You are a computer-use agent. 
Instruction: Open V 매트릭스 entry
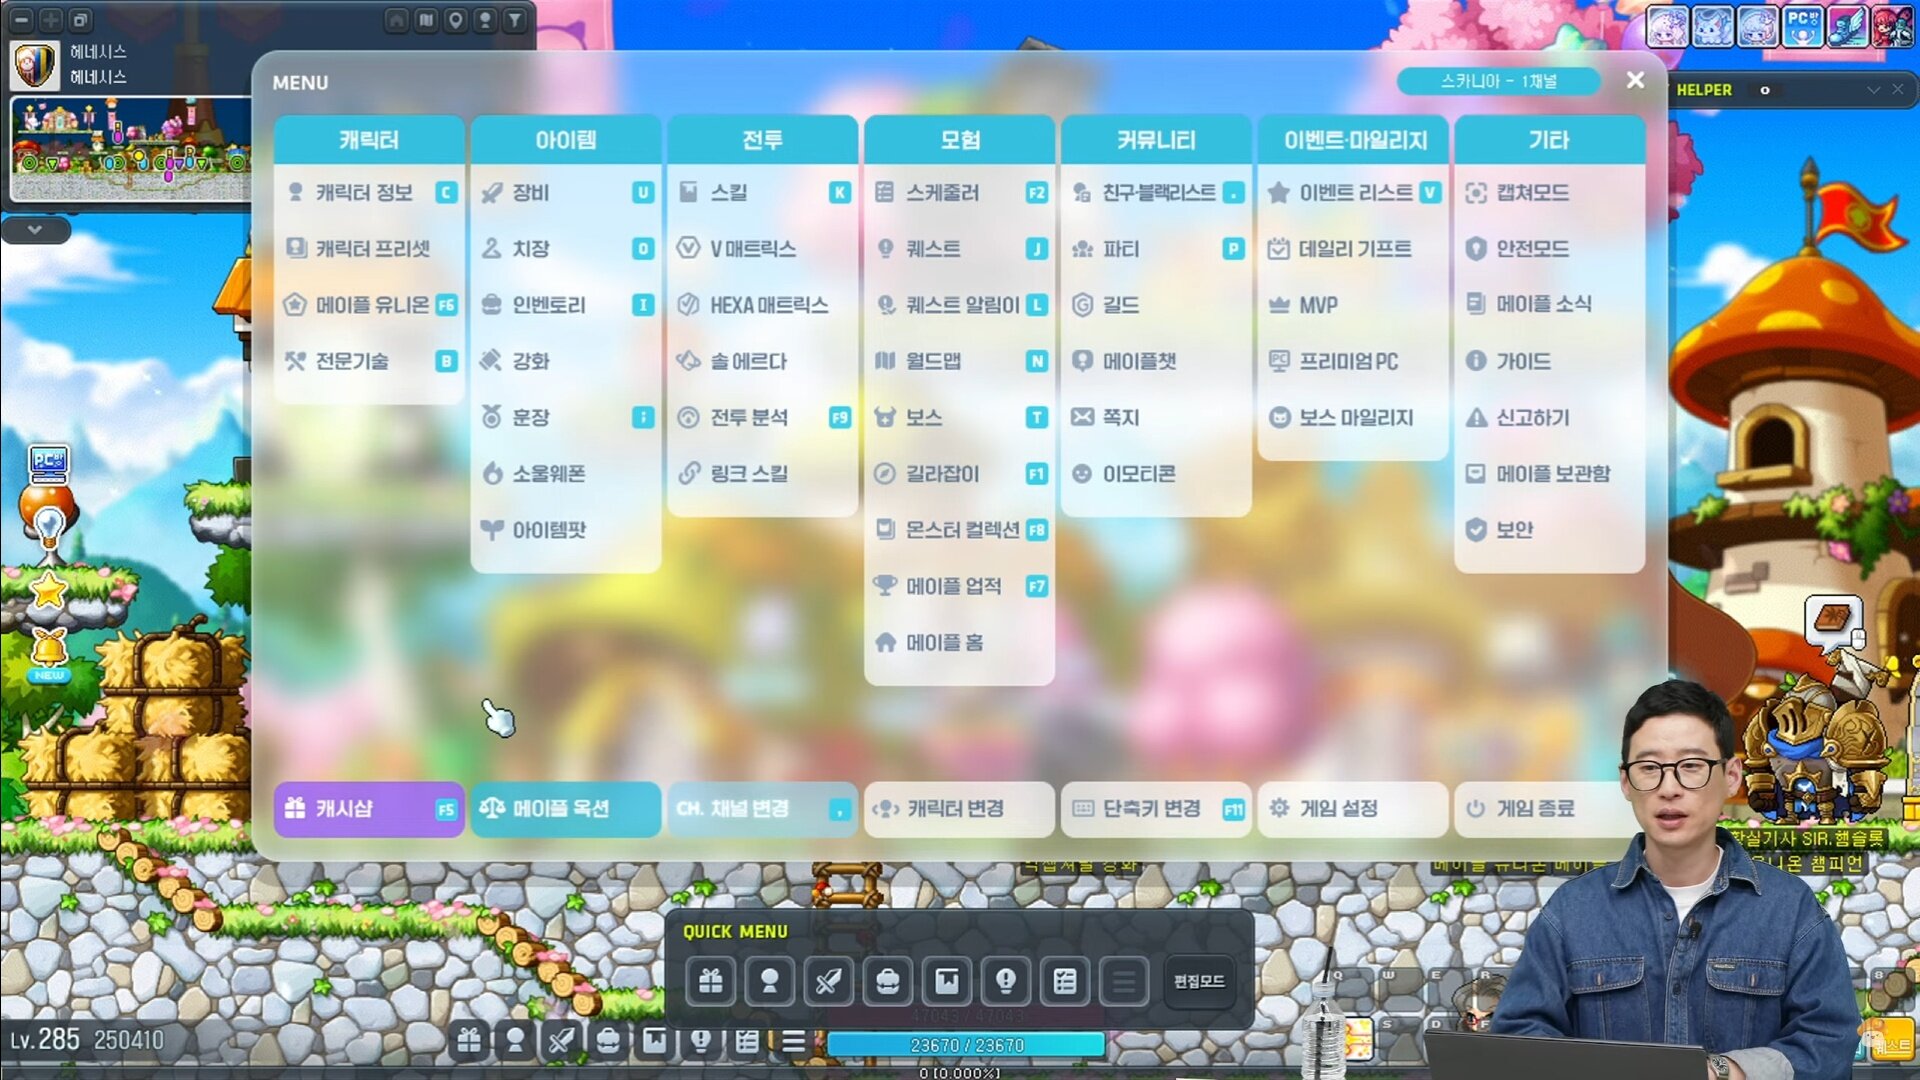(762, 248)
